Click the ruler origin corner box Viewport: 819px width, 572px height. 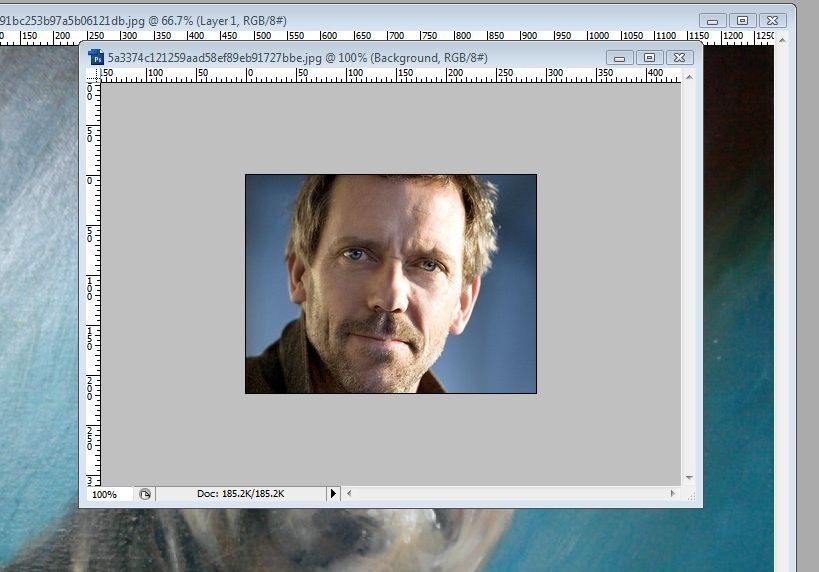click(93, 76)
